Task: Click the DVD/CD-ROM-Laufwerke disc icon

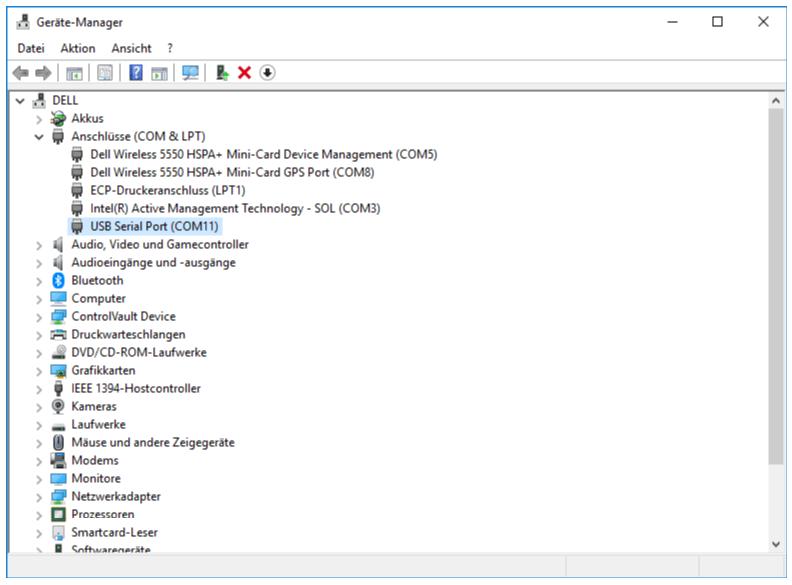Action: [x=59, y=352]
